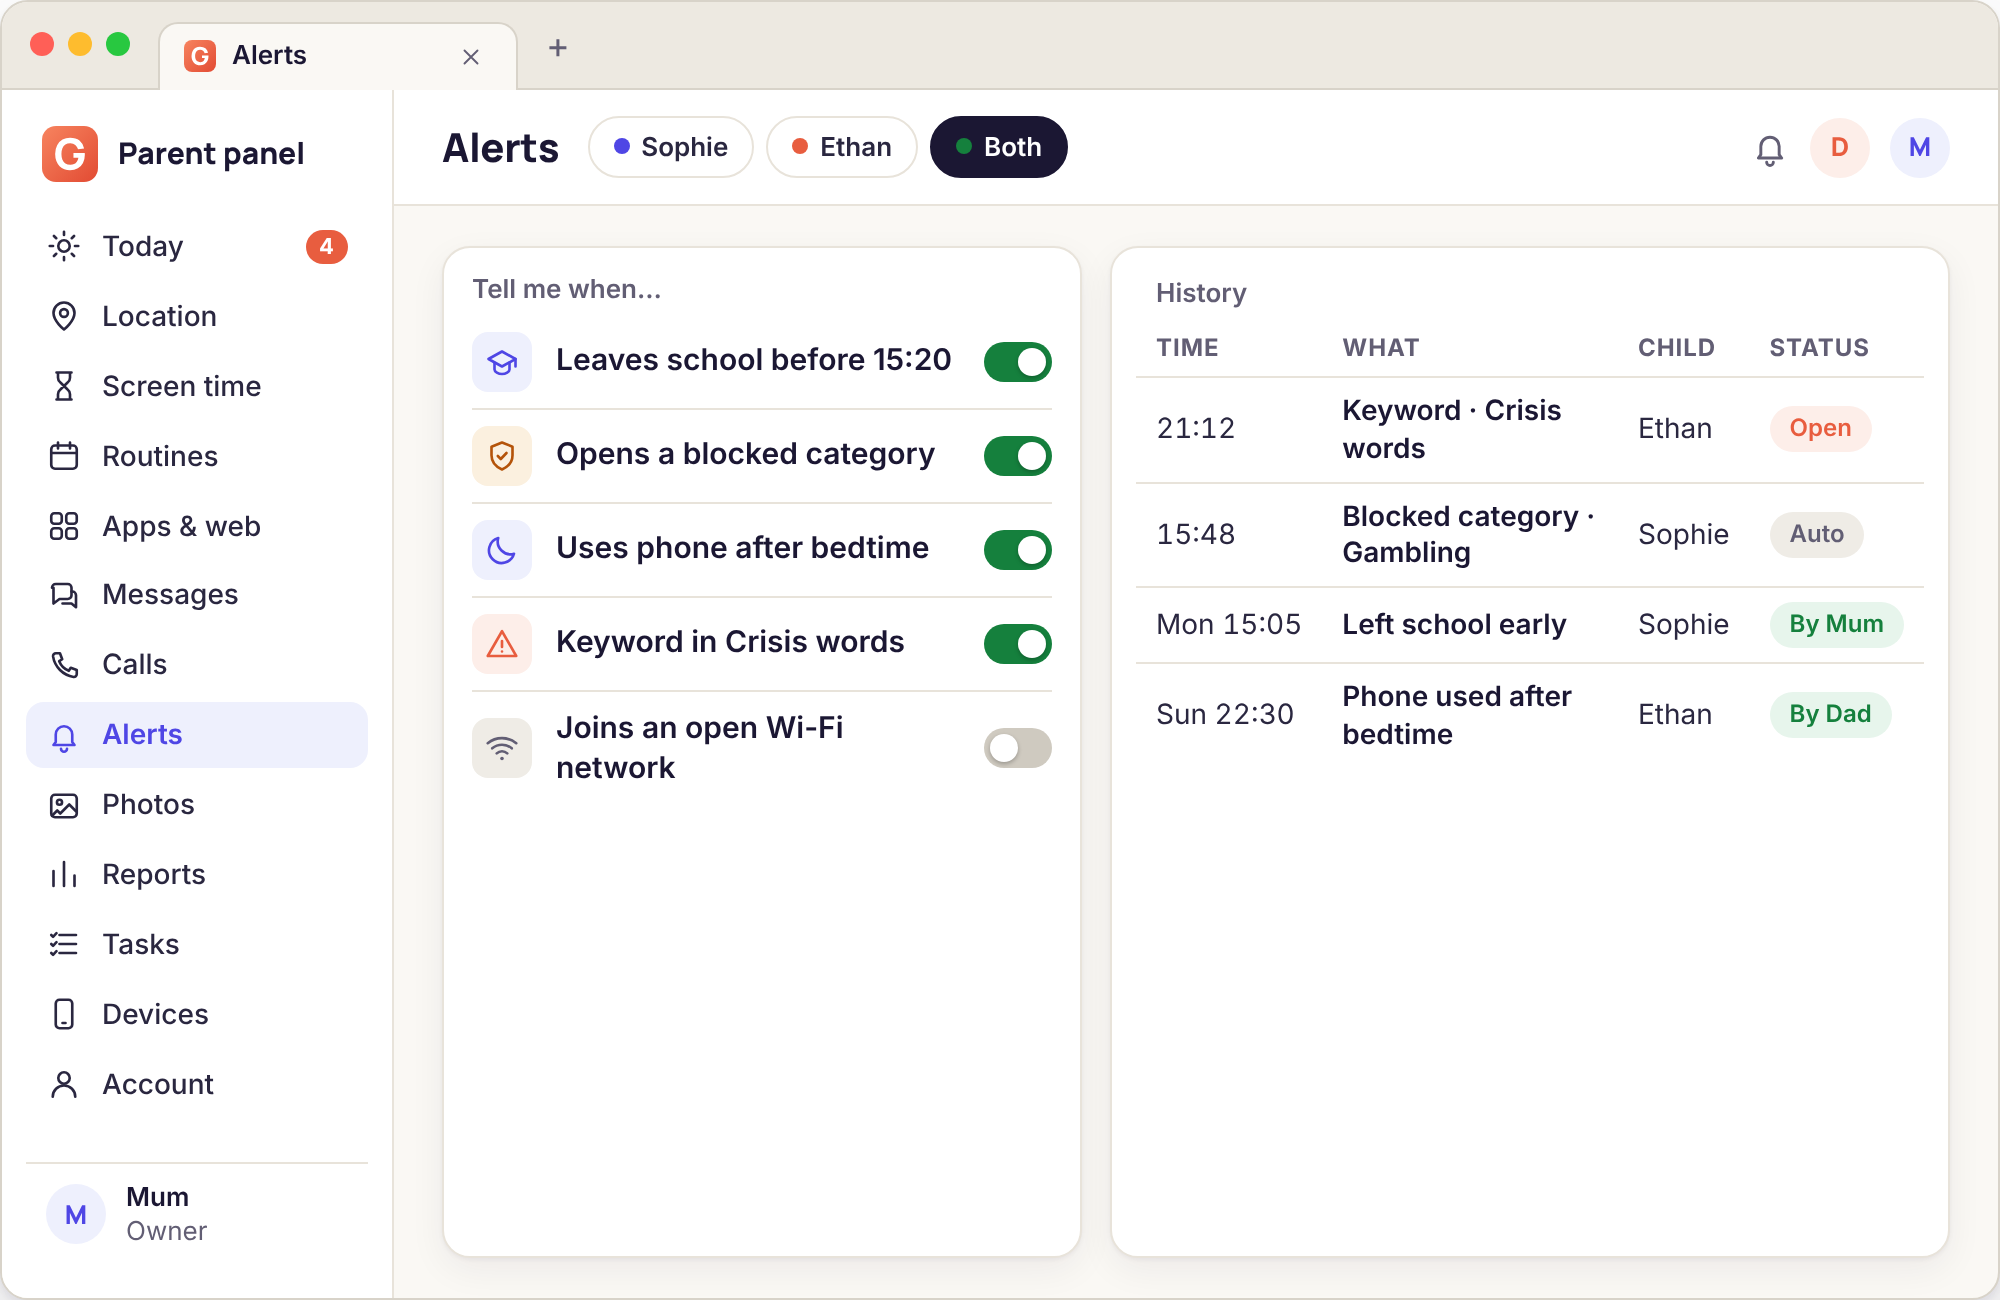Click the Wi-Fi icon for open network alert
The width and height of the screenshot is (2000, 1300).
click(x=502, y=748)
